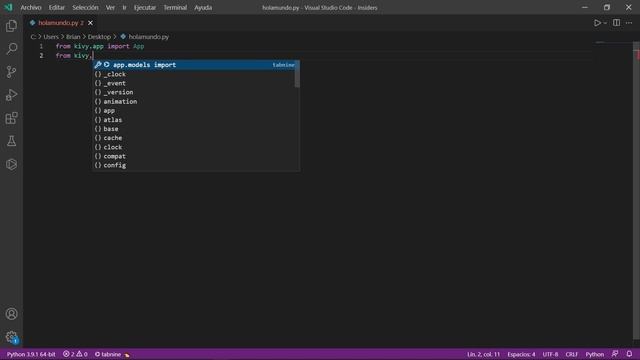640x360 pixels.
Task: Change end of line sequence CRLF
Action: click(x=571, y=354)
